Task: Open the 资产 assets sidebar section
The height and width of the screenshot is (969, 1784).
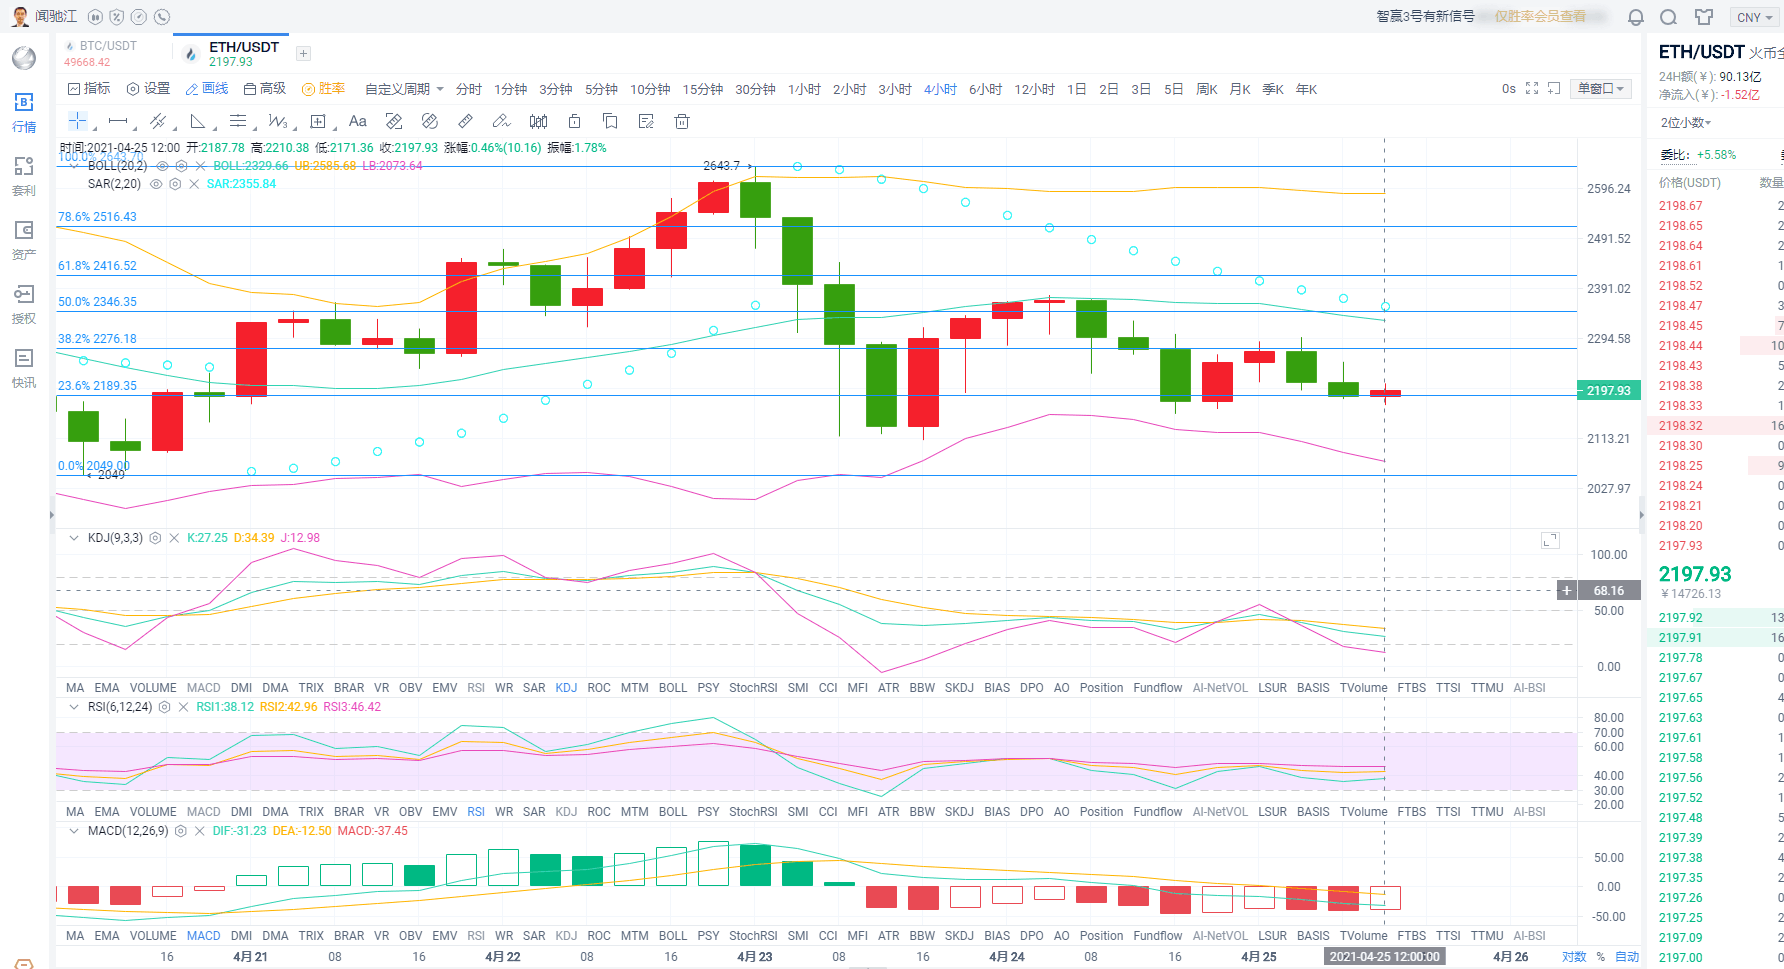Action: pyautogui.click(x=24, y=240)
